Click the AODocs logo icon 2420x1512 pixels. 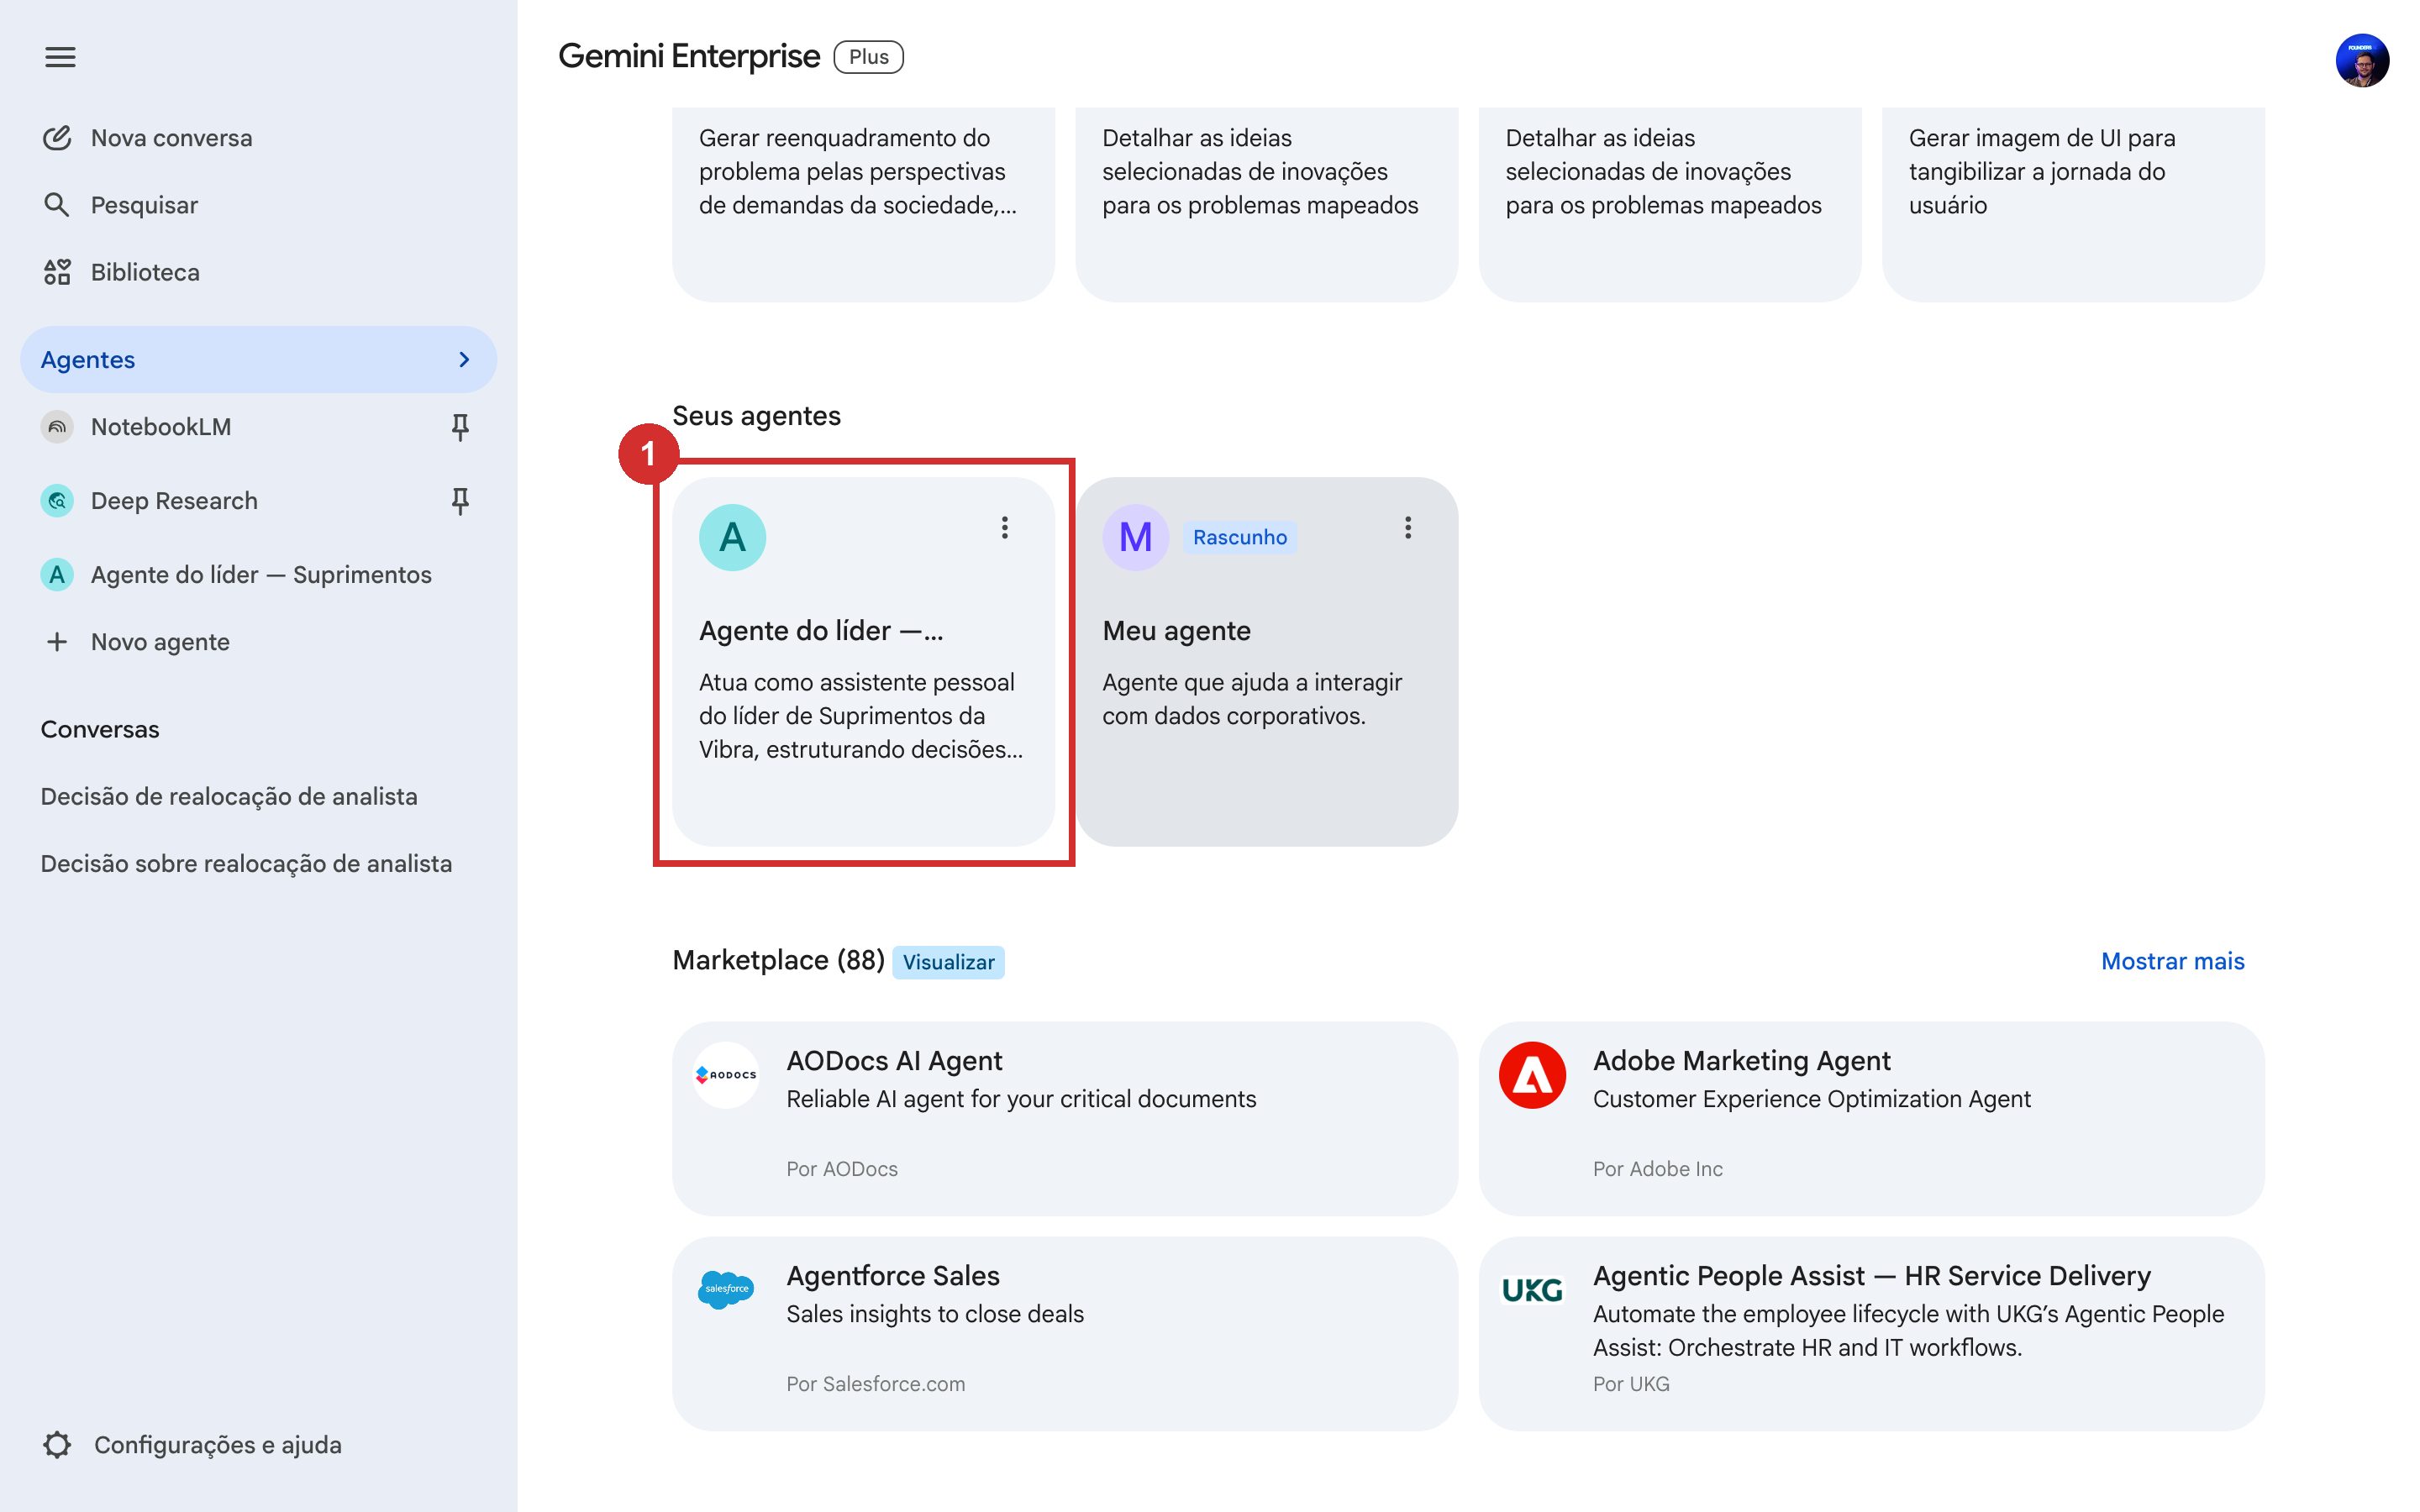[x=727, y=1075]
